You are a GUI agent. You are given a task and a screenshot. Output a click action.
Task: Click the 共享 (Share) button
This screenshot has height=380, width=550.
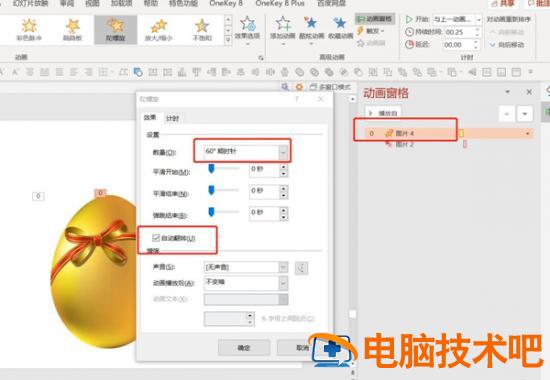(503, 4)
